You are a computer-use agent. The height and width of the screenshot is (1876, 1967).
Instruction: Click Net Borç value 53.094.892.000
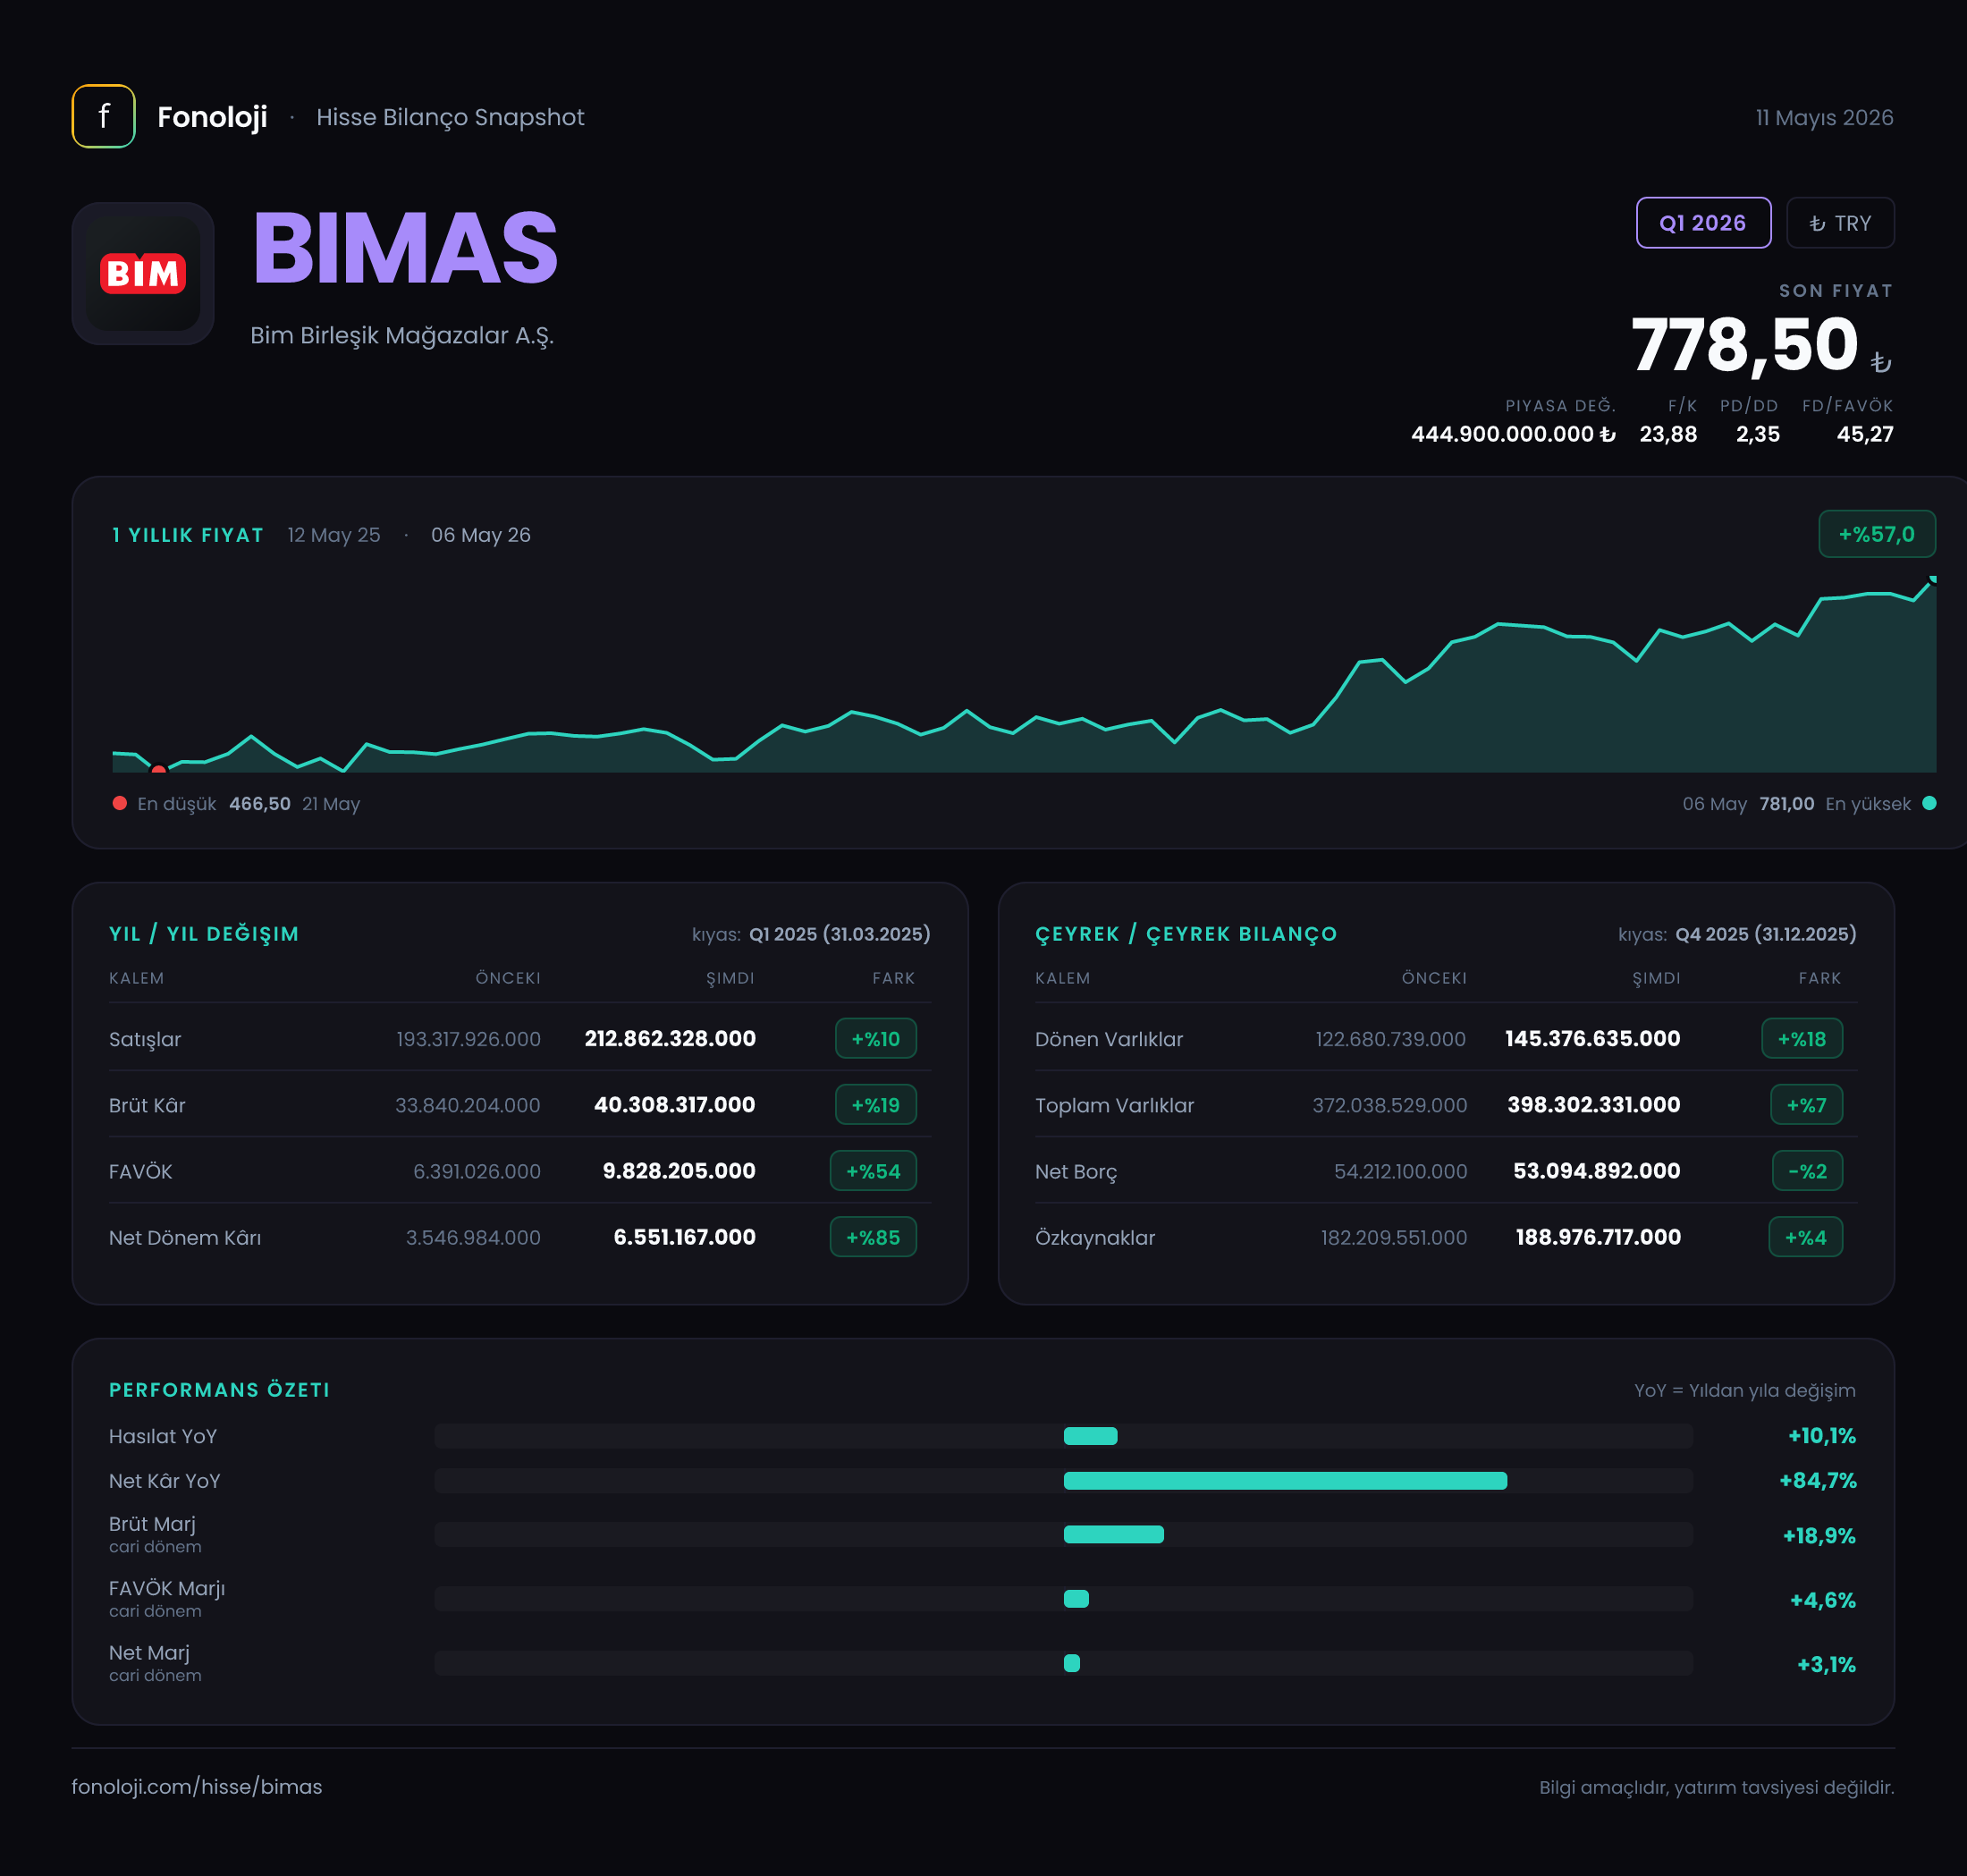[x=1597, y=1170]
